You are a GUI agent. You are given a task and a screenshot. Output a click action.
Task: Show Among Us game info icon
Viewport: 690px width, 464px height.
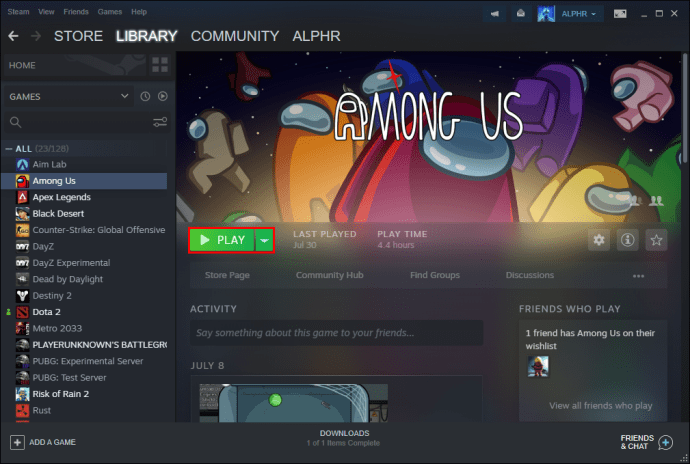628,240
